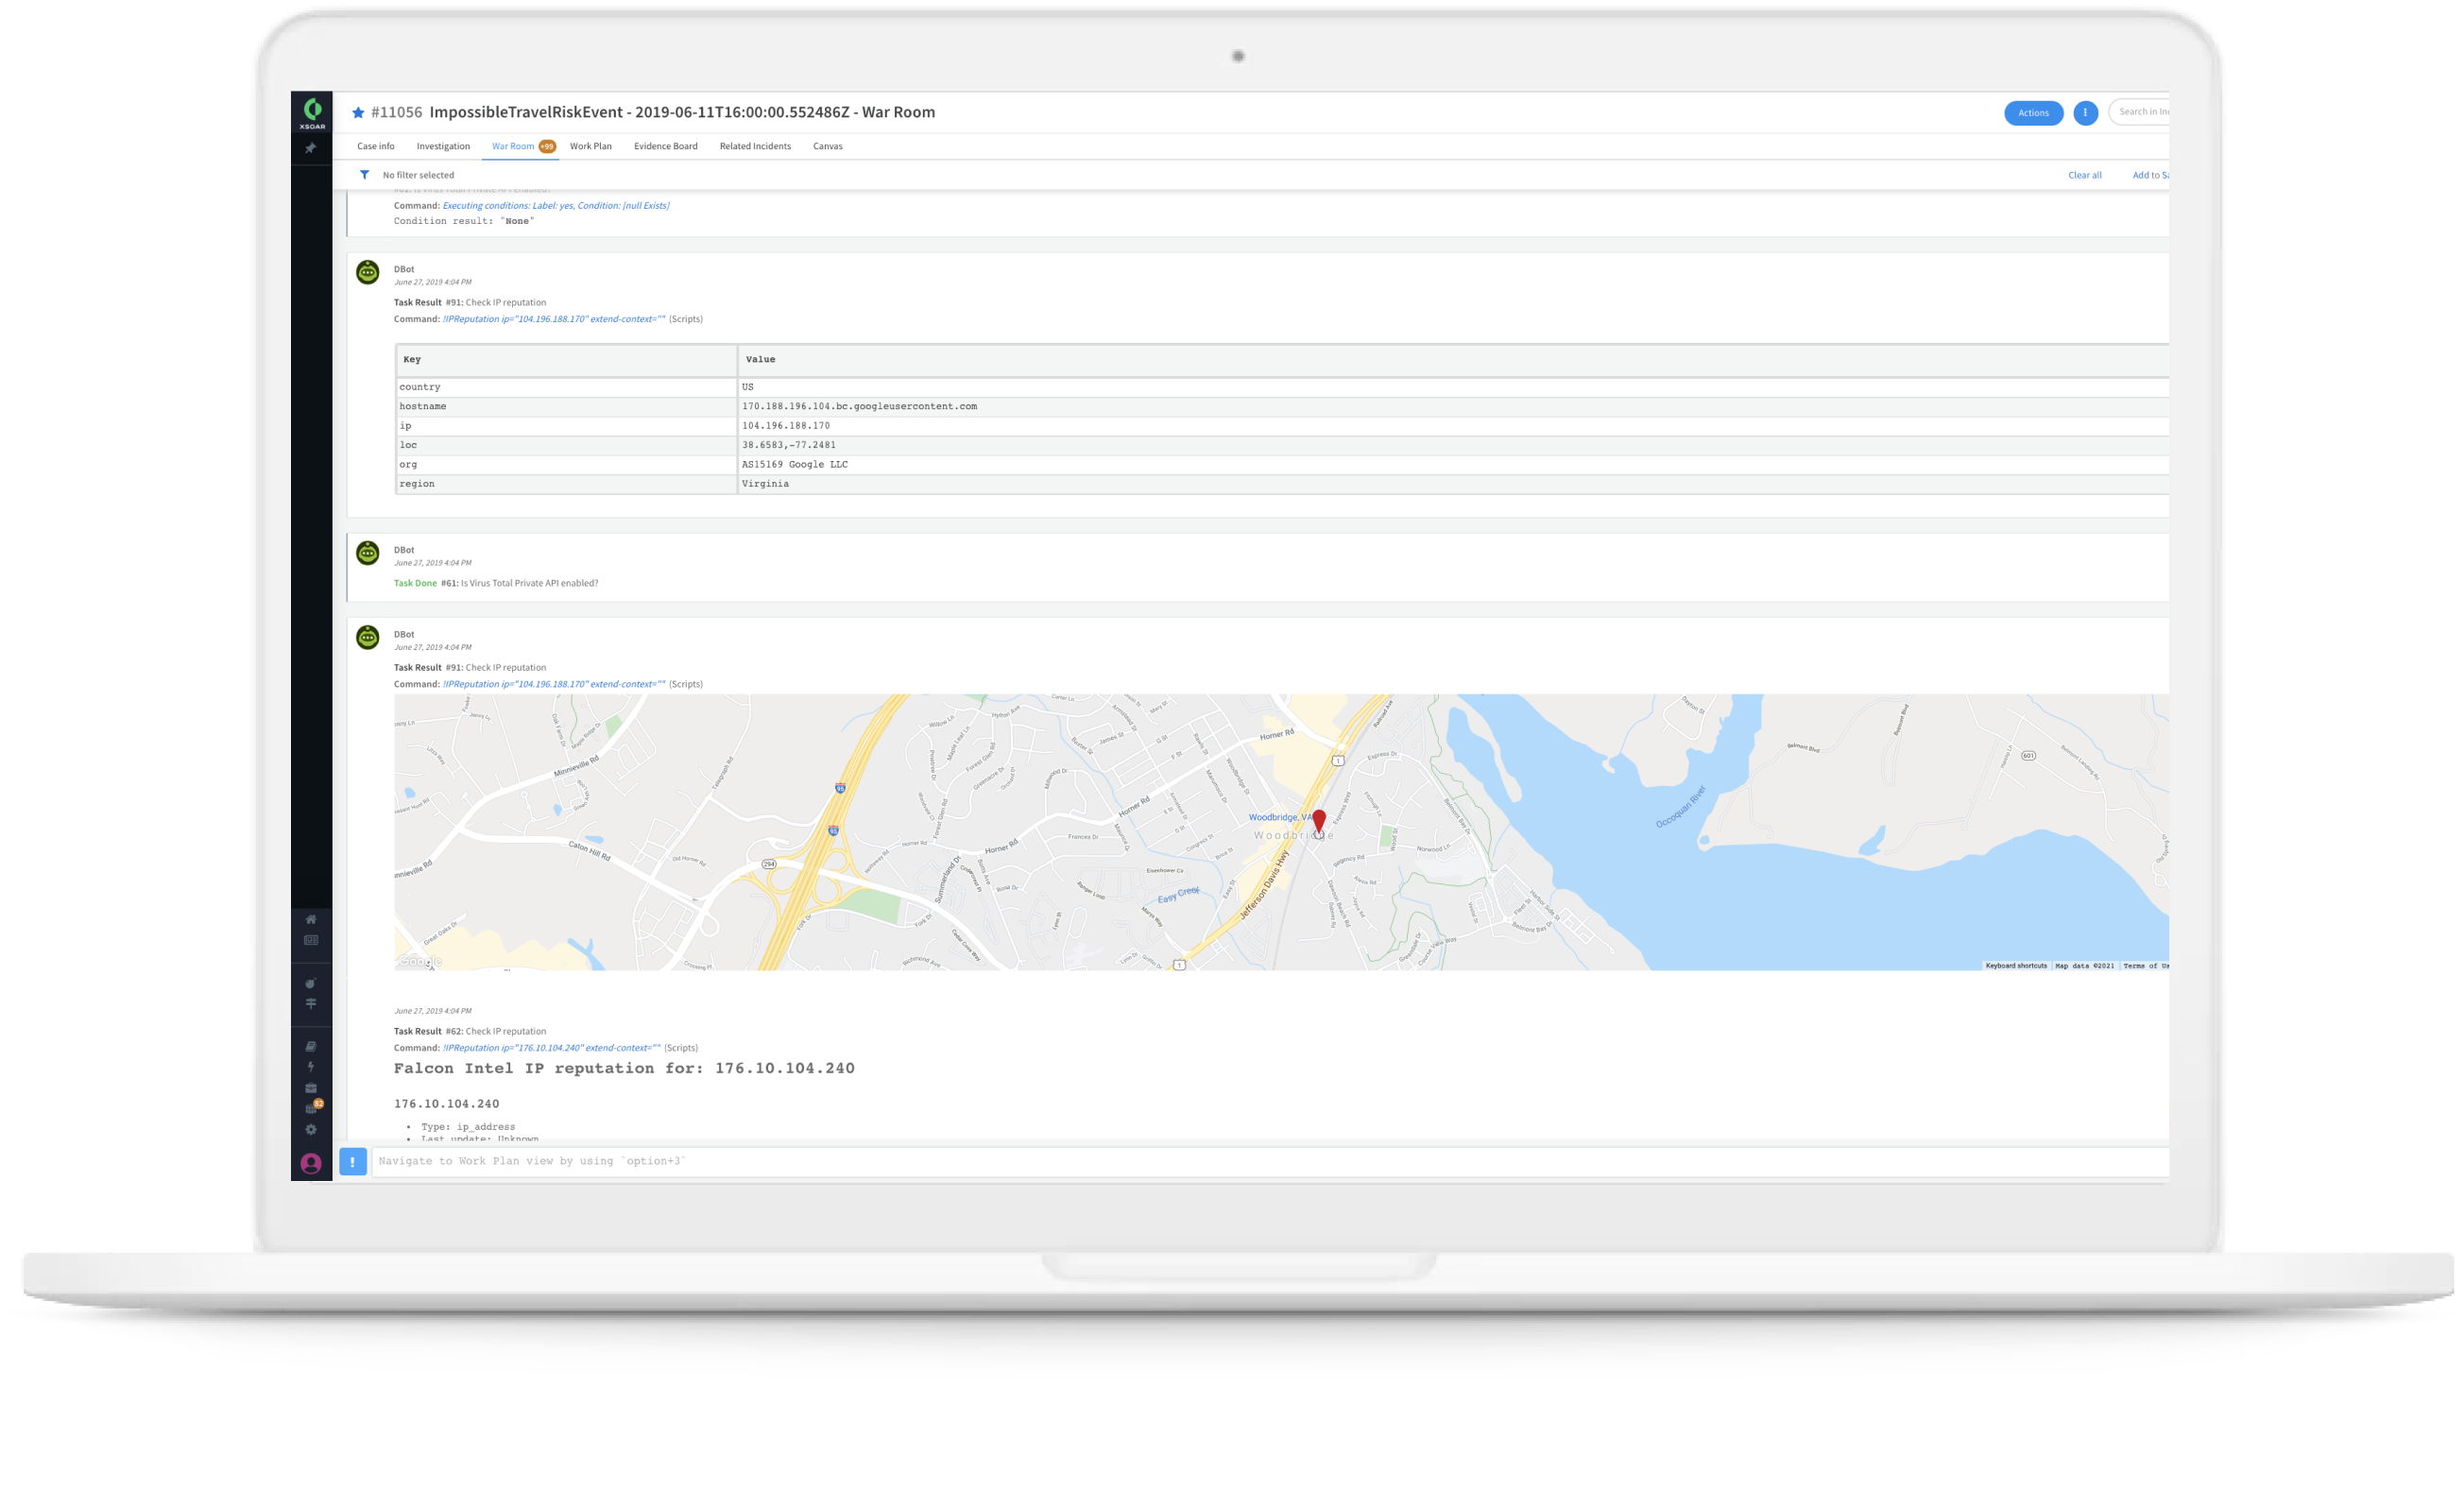Click the blue Actions button
This screenshot has width=2464, height=1506.
tap(2033, 113)
